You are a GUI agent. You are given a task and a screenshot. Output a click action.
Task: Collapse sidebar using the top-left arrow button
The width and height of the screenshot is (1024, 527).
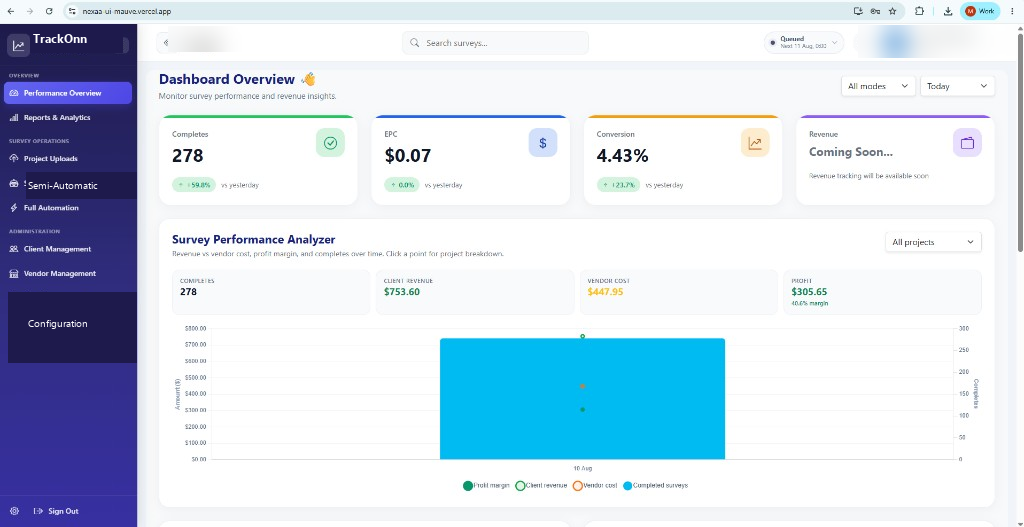[x=166, y=43]
